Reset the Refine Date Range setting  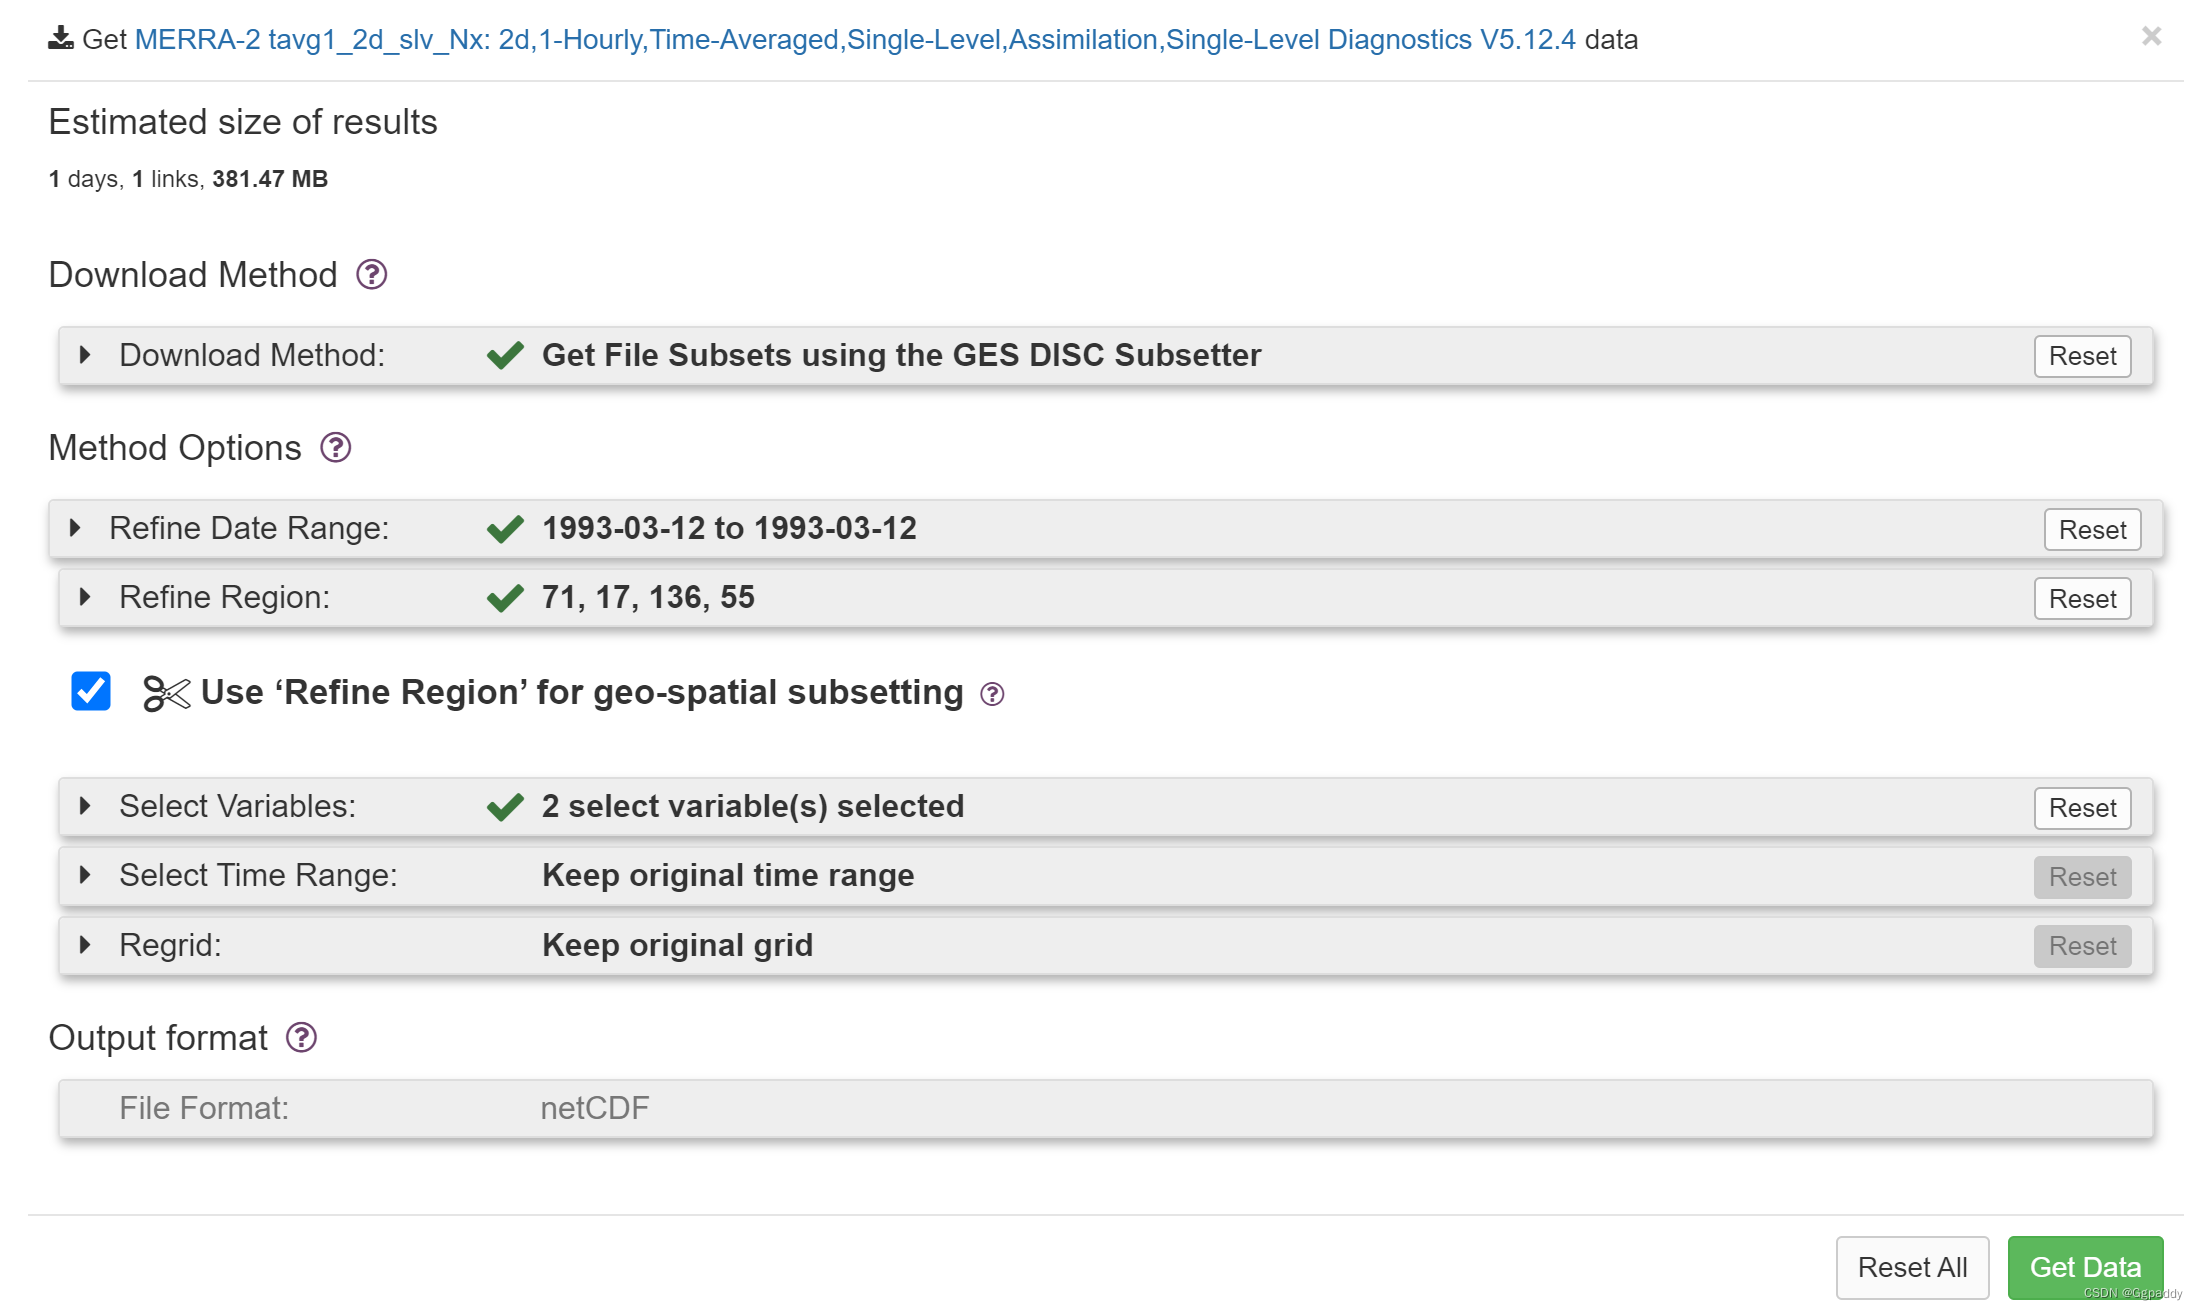click(x=2091, y=529)
